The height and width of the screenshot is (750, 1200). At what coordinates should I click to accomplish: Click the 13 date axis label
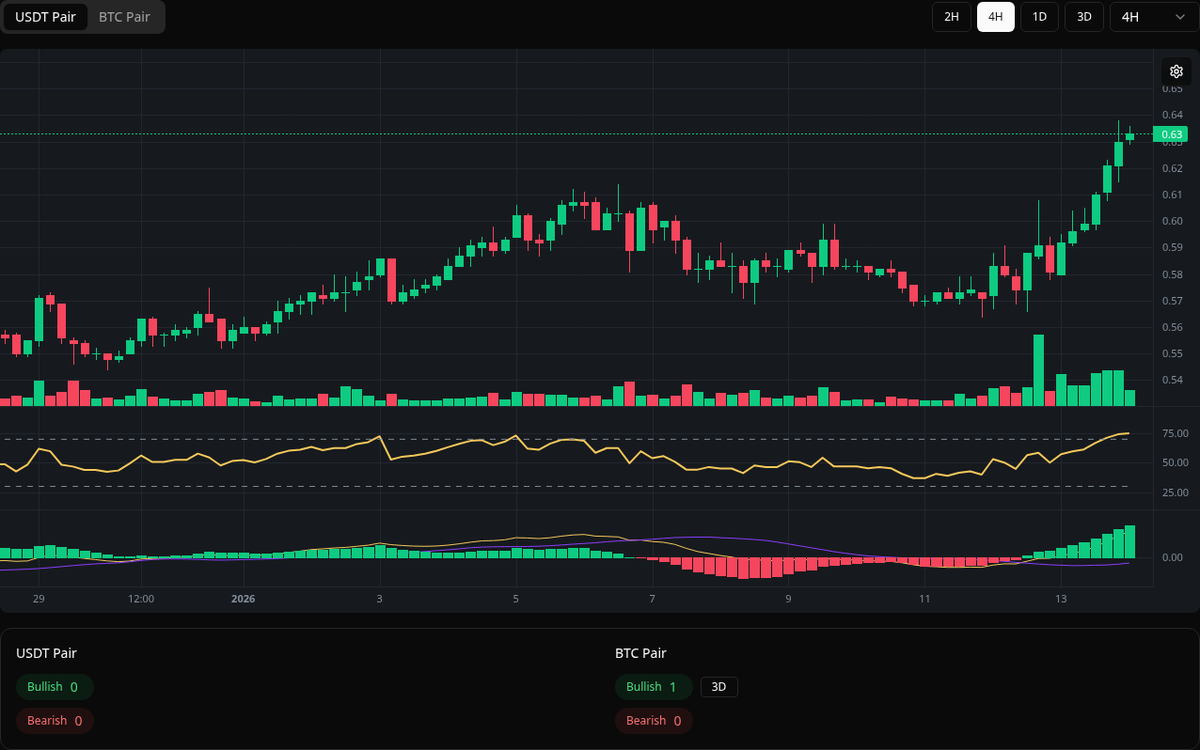[x=1061, y=599]
